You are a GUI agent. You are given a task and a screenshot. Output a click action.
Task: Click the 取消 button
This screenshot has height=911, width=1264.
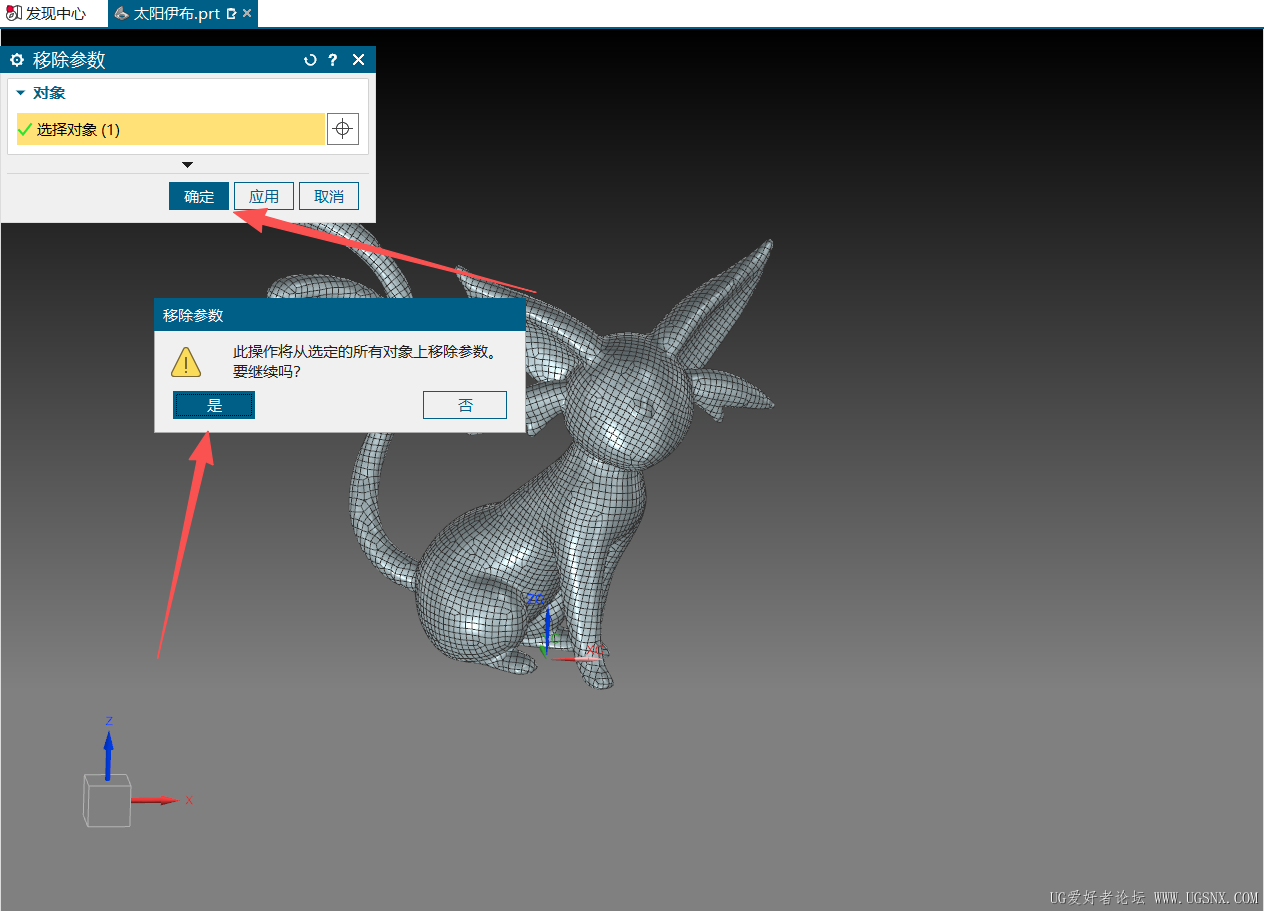click(x=329, y=196)
